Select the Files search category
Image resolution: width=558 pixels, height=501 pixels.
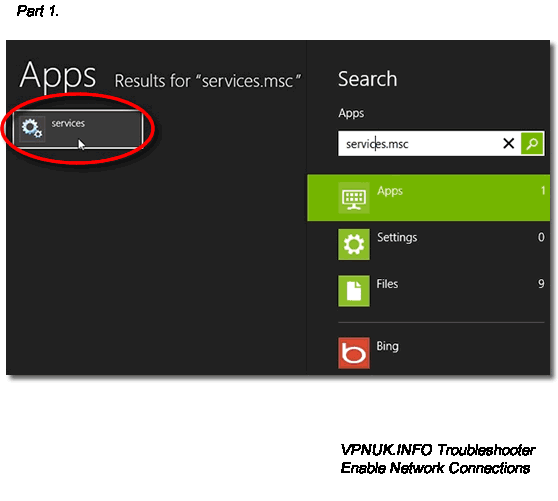click(428, 291)
